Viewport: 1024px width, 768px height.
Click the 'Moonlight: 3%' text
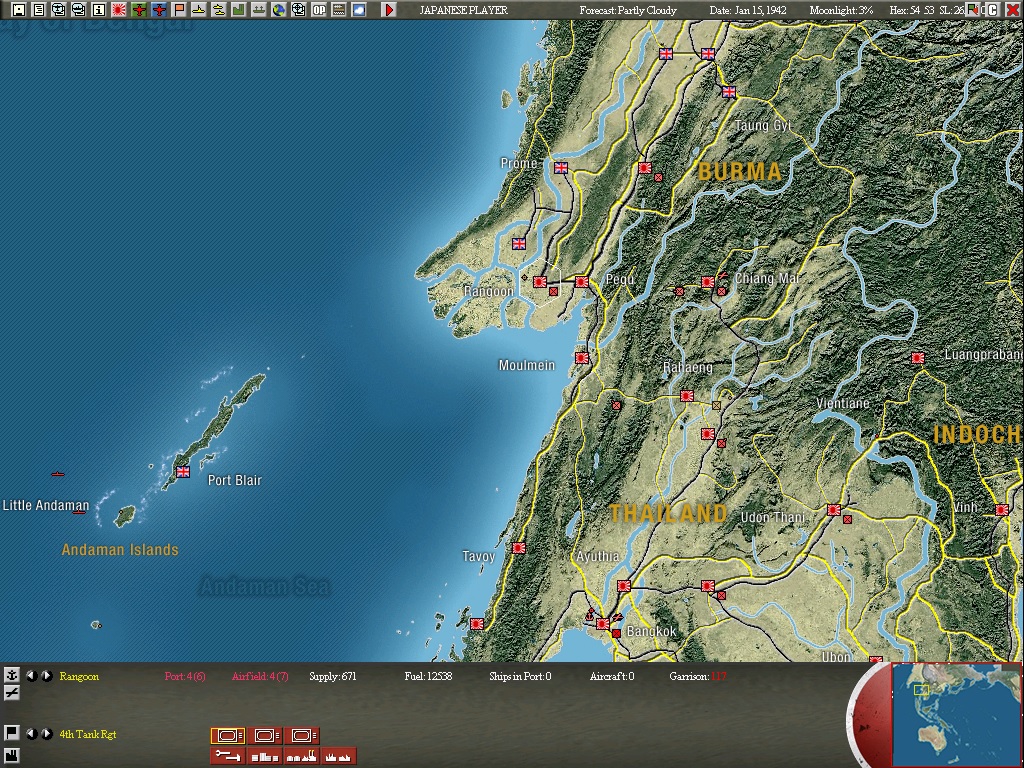841,10
